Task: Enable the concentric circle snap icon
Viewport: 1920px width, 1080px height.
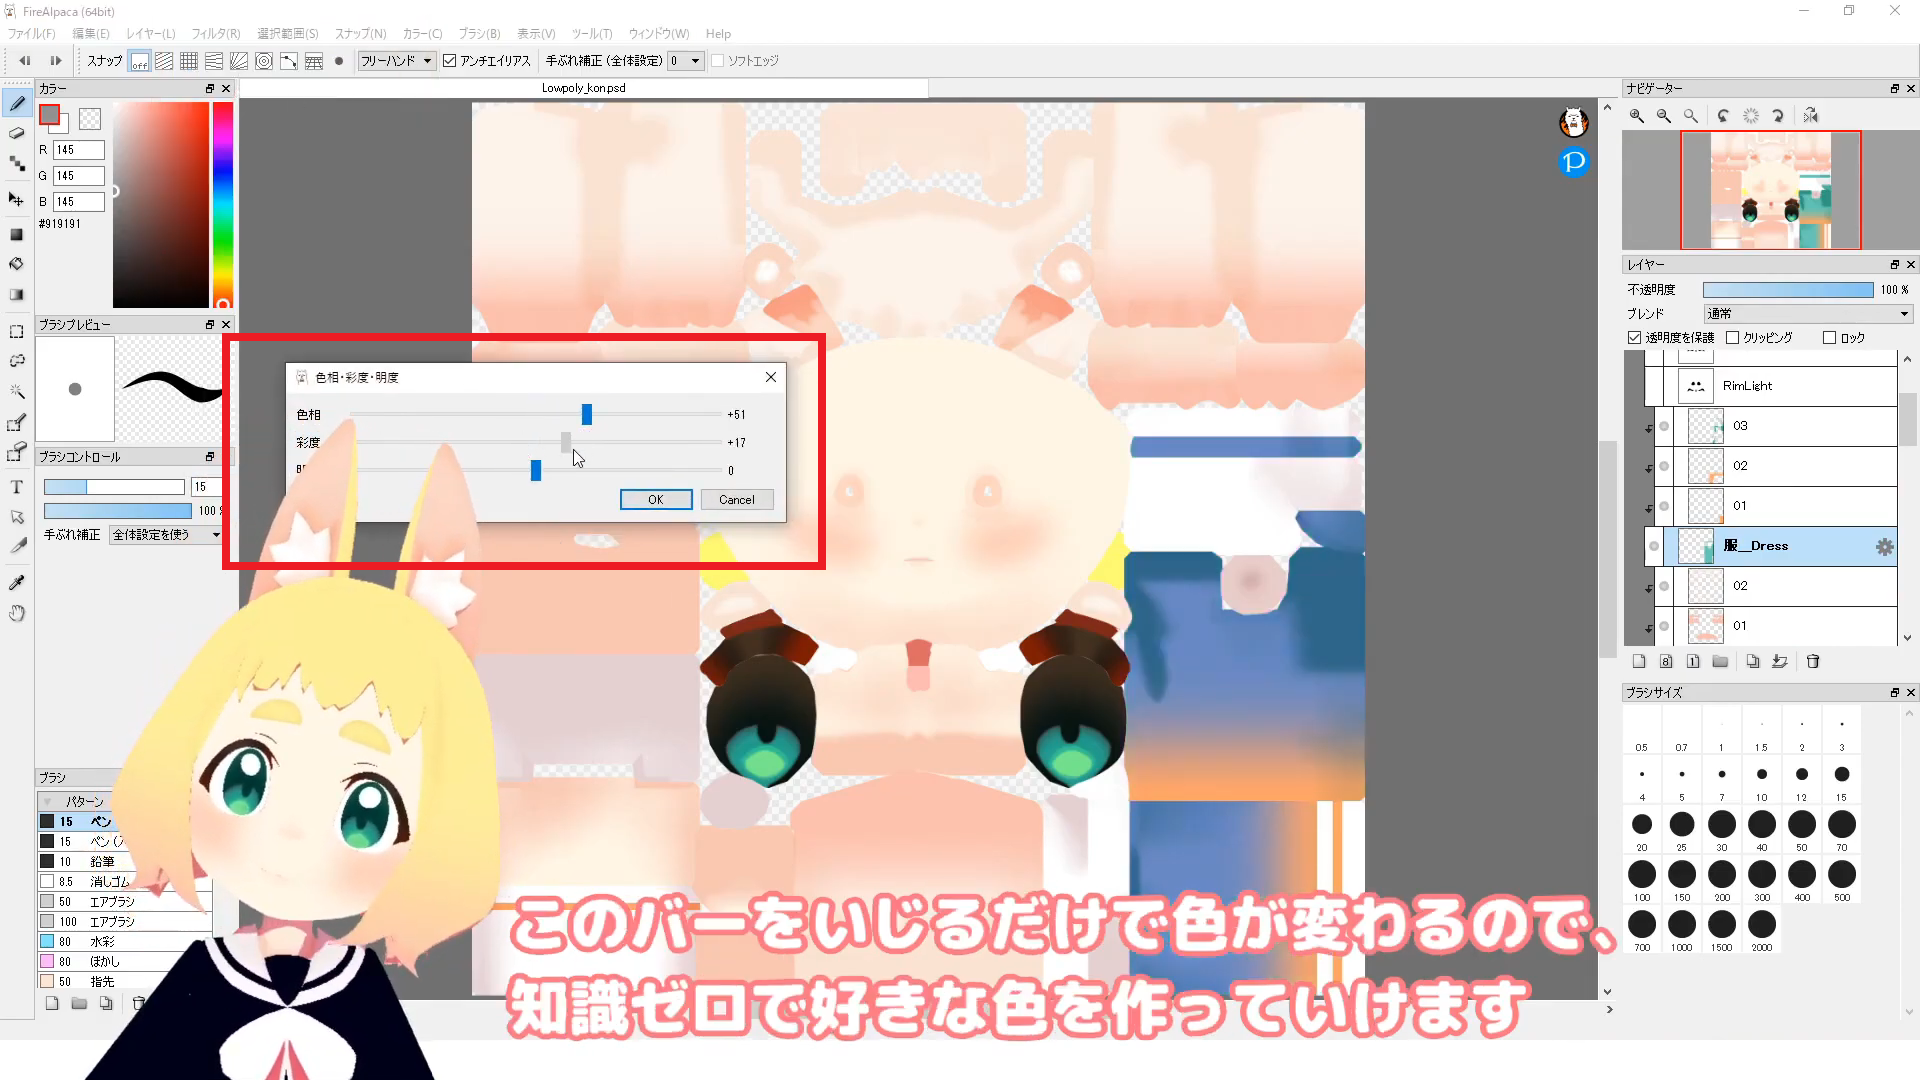Action: [264, 61]
